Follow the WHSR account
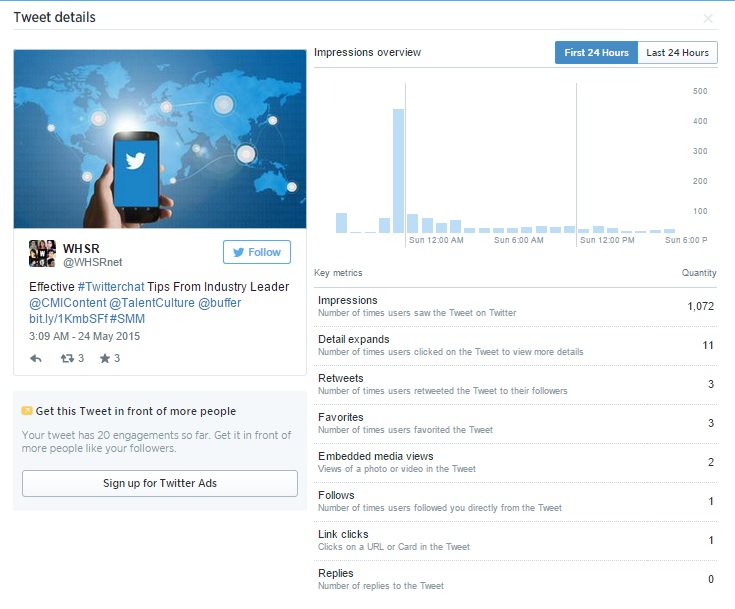735x609 pixels. click(x=257, y=252)
